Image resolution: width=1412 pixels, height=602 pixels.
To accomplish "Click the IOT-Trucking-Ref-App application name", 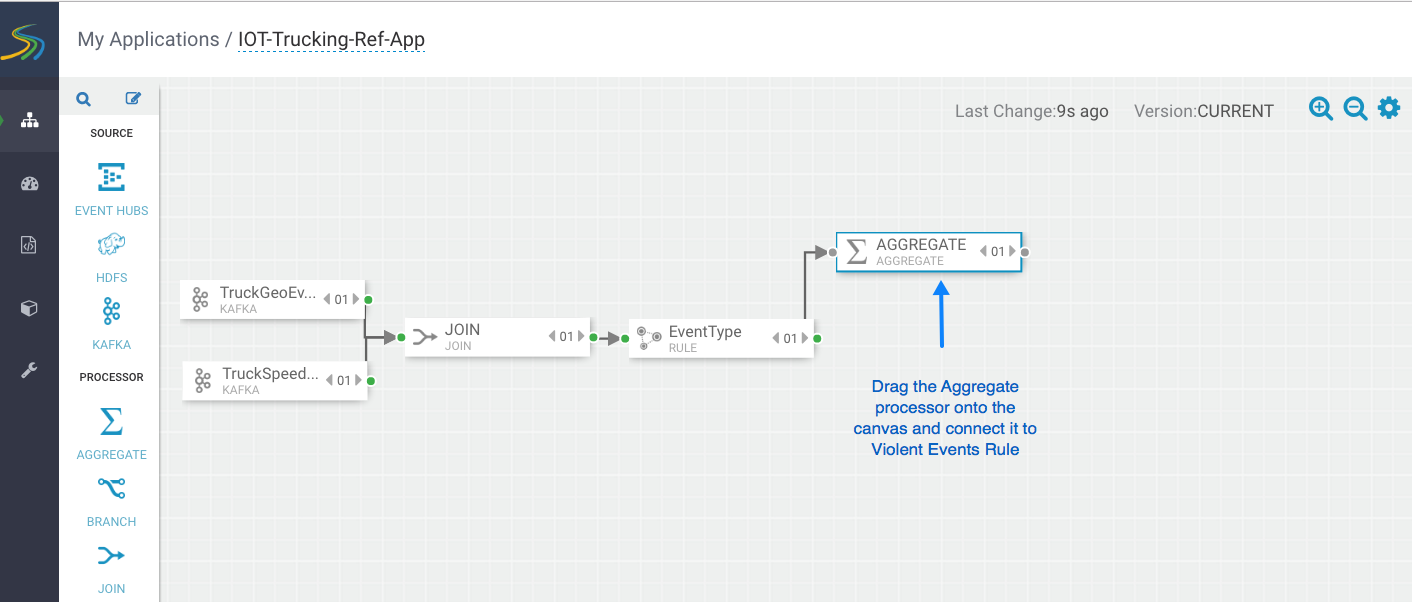I will (331, 40).
